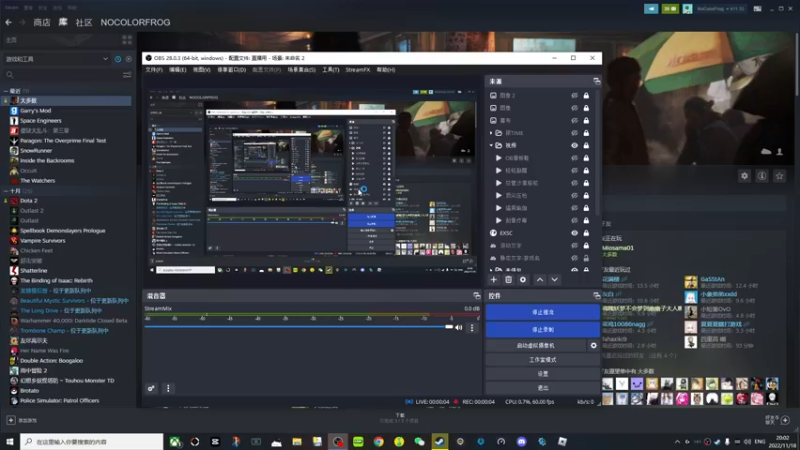Screen dimensions: 800x450
Task: Remove selected source with trash icon
Action: pyautogui.click(x=508, y=280)
